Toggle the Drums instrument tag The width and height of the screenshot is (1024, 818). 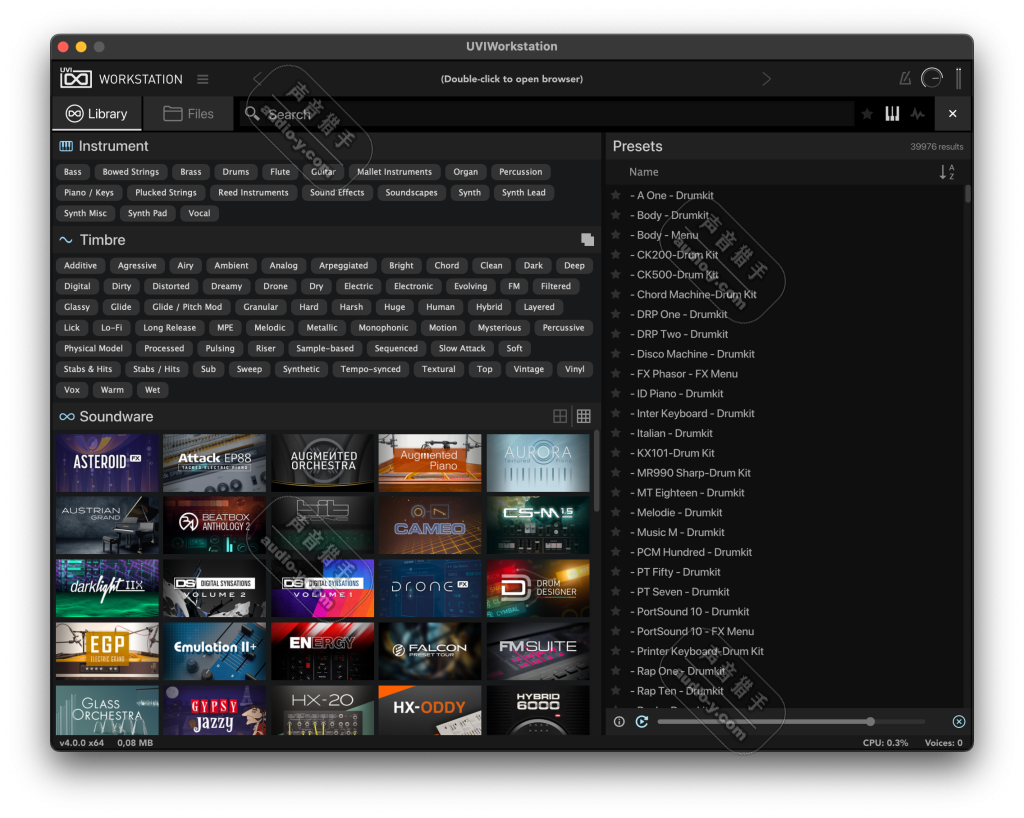[236, 172]
